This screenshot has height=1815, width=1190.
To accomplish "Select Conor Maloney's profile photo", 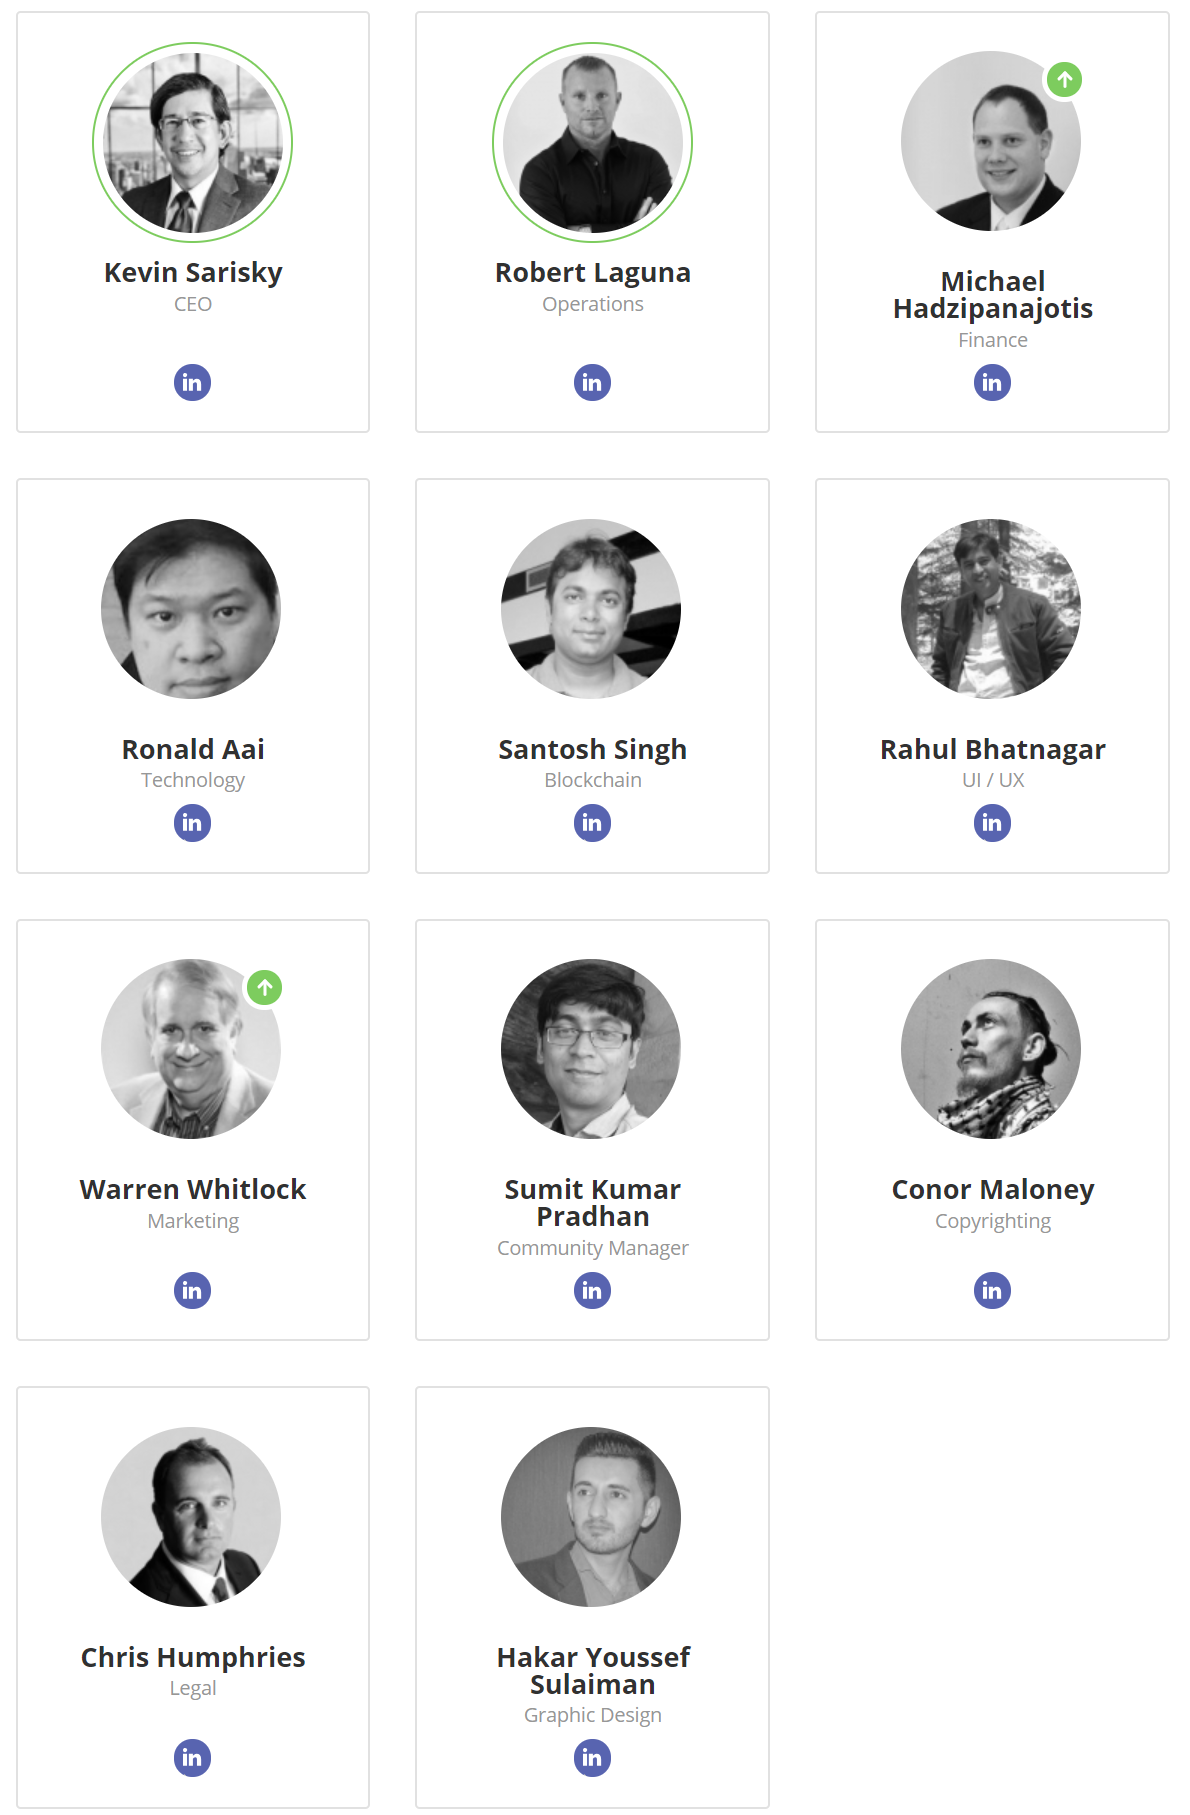I will pyautogui.click(x=991, y=1049).
